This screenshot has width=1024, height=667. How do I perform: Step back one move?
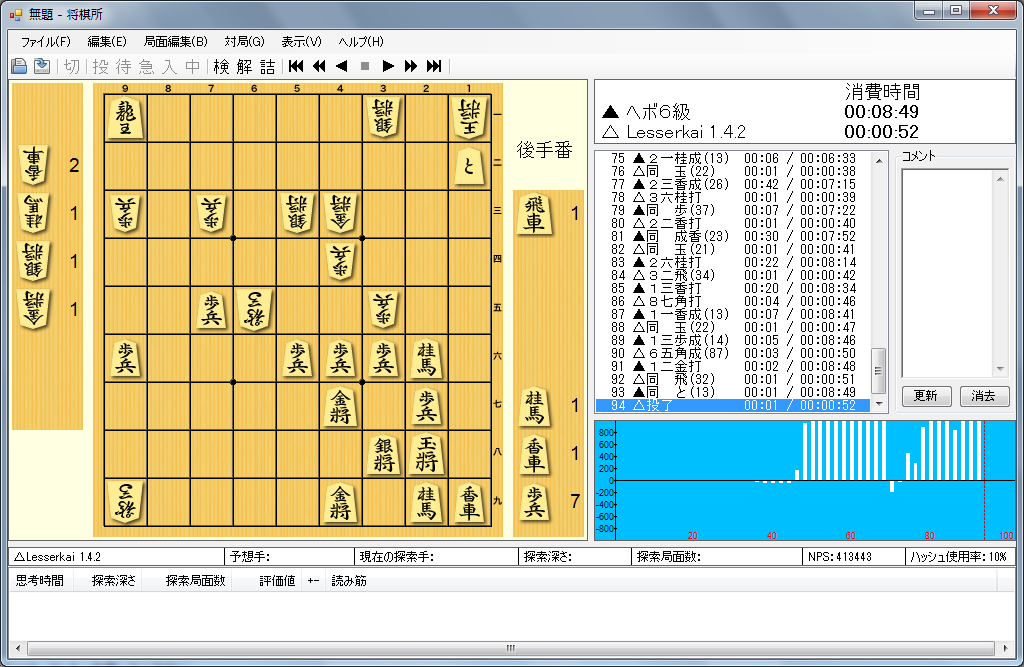click(341, 67)
